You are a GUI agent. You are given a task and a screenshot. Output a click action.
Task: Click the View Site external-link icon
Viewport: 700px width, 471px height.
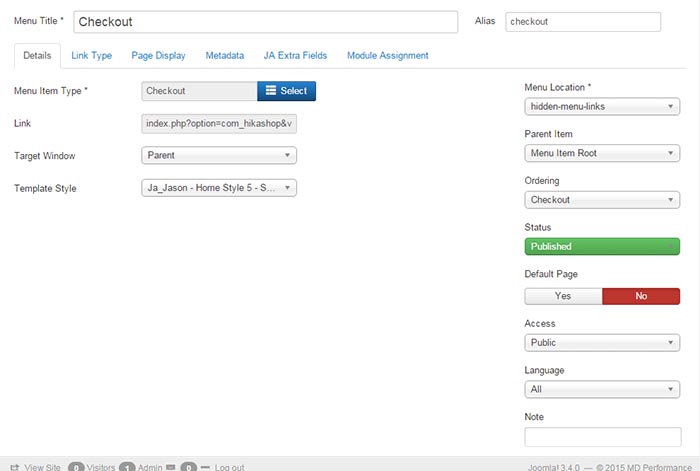coord(15,467)
